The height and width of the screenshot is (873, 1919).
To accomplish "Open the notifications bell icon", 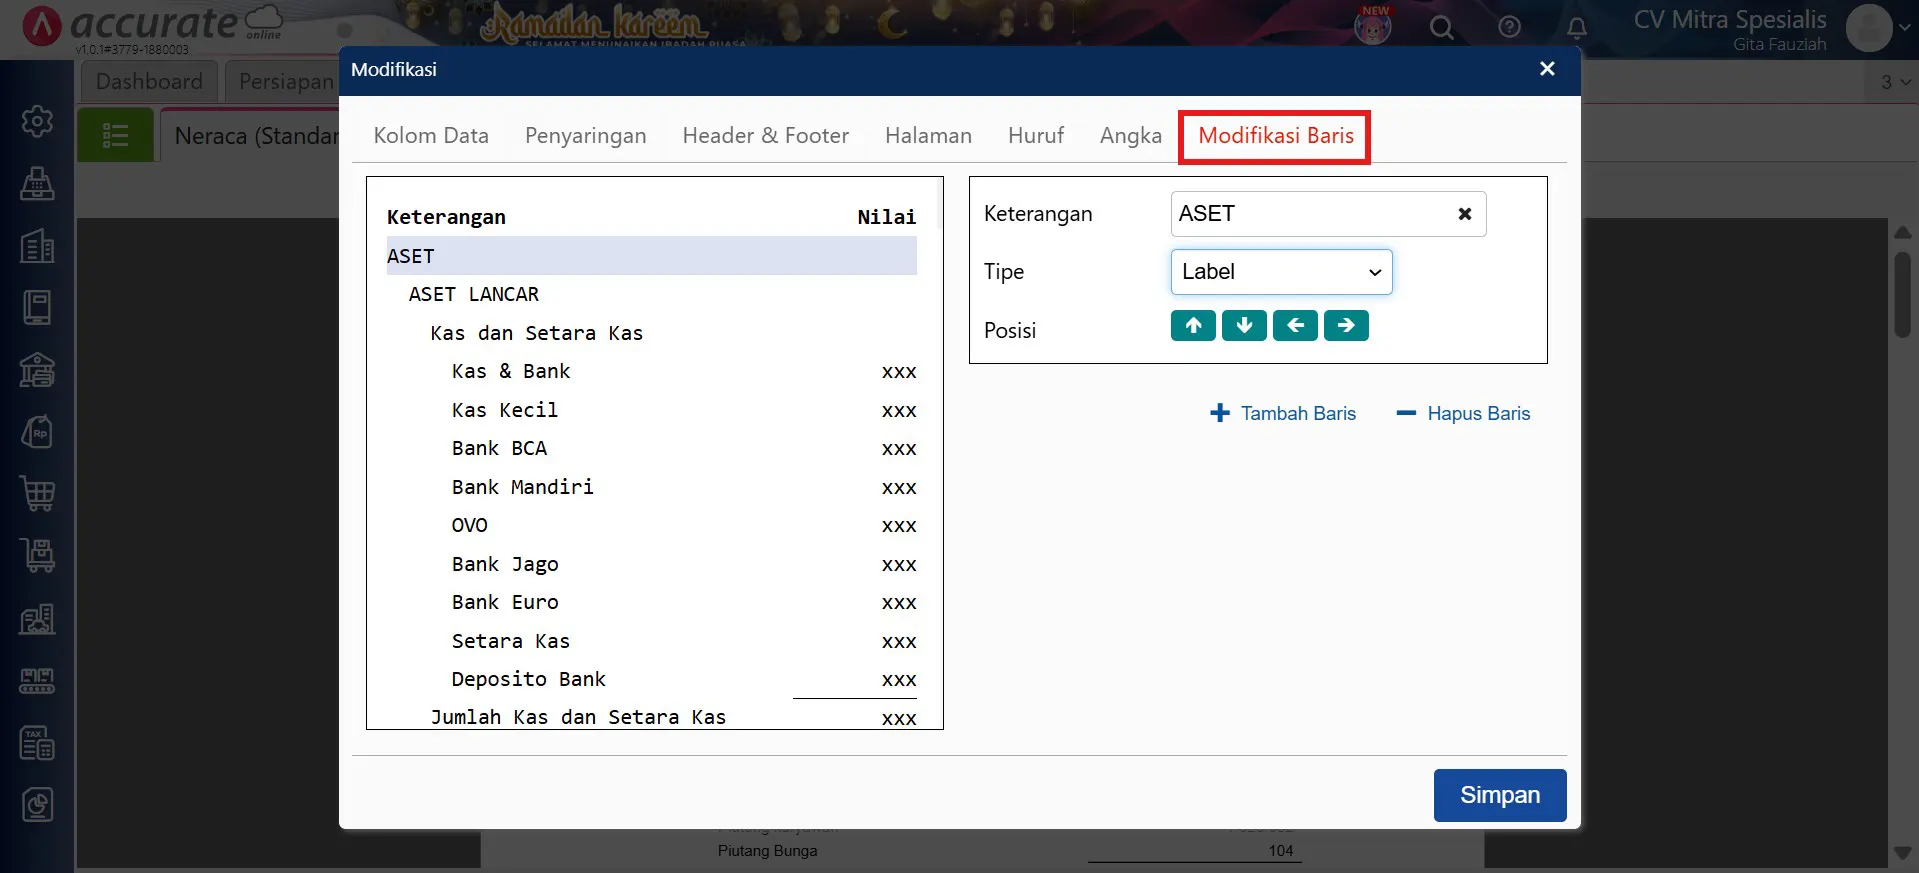I will [x=1576, y=28].
